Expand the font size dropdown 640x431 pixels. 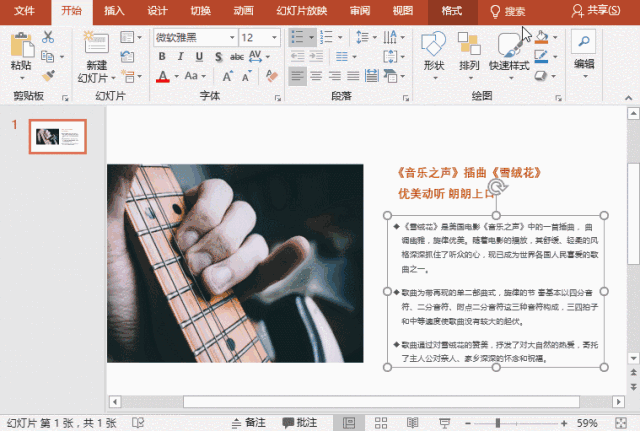point(275,37)
